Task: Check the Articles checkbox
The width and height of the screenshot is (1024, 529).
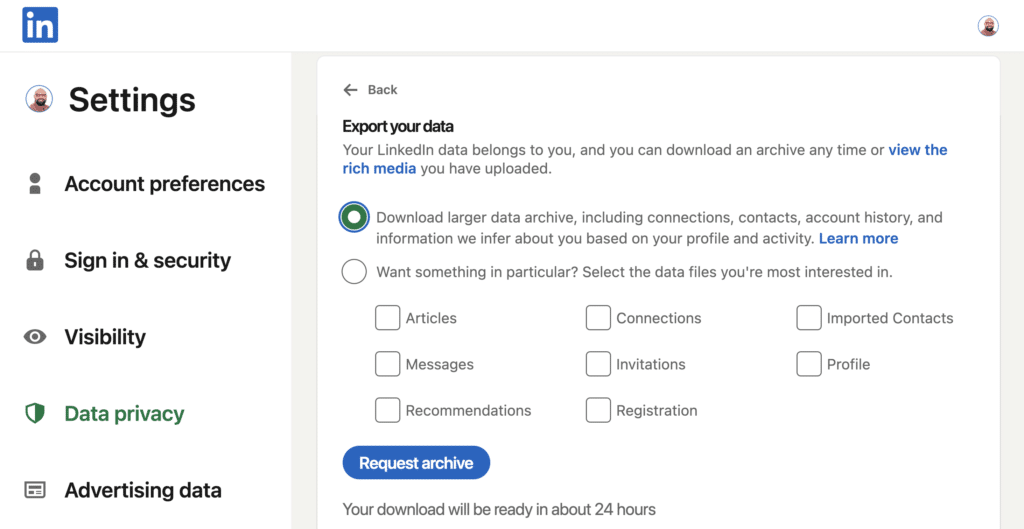Action: [387, 318]
